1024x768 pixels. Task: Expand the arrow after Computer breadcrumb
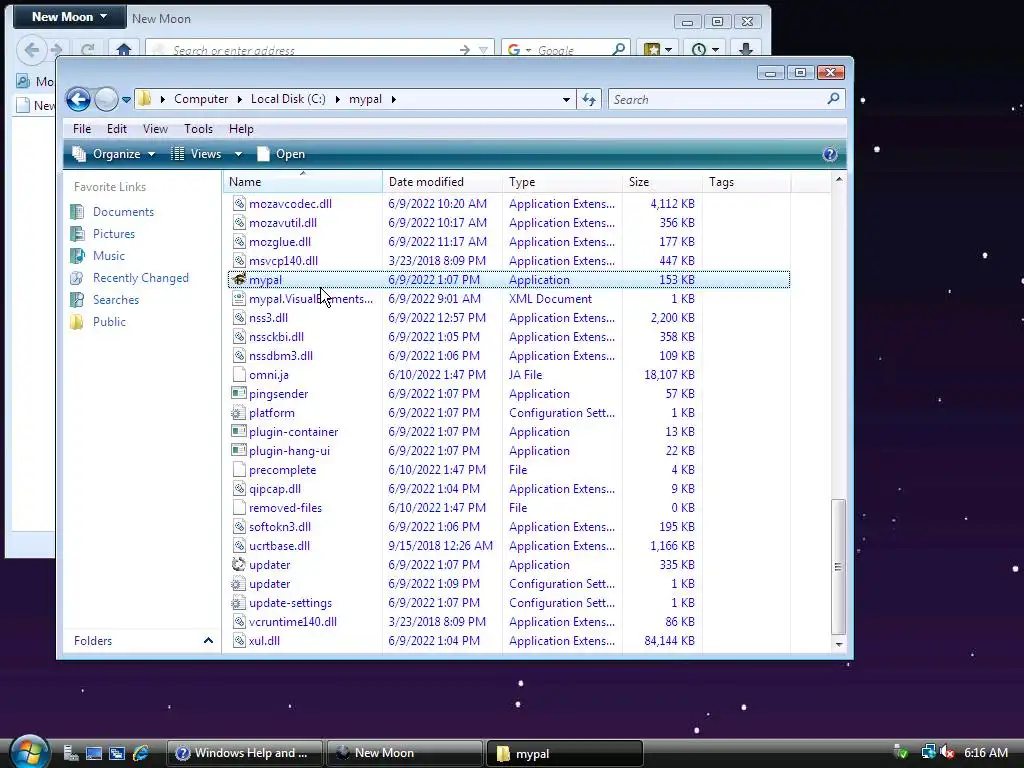coord(240,99)
